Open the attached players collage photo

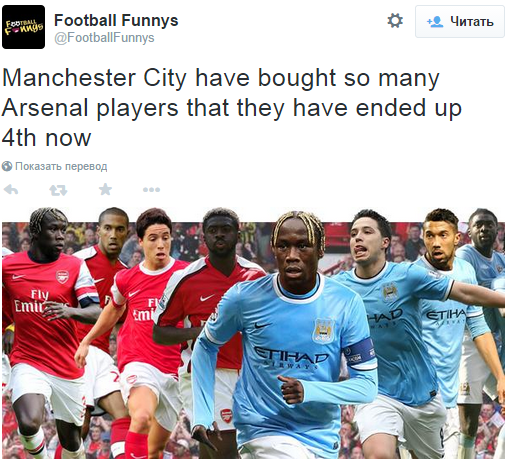(253, 332)
